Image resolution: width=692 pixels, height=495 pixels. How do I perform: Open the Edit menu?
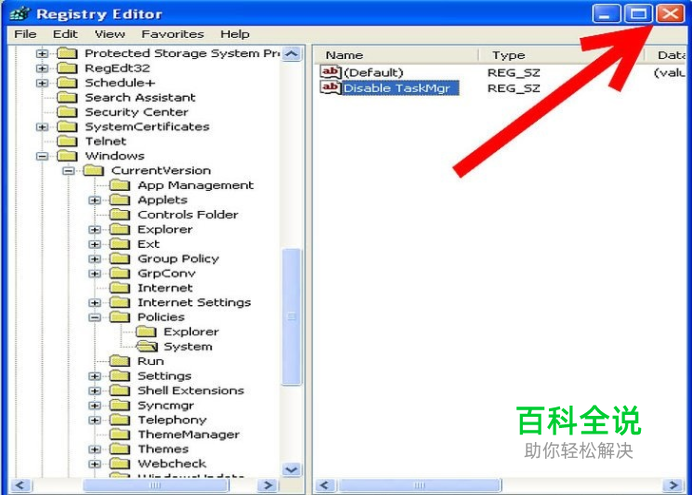[65, 34]
